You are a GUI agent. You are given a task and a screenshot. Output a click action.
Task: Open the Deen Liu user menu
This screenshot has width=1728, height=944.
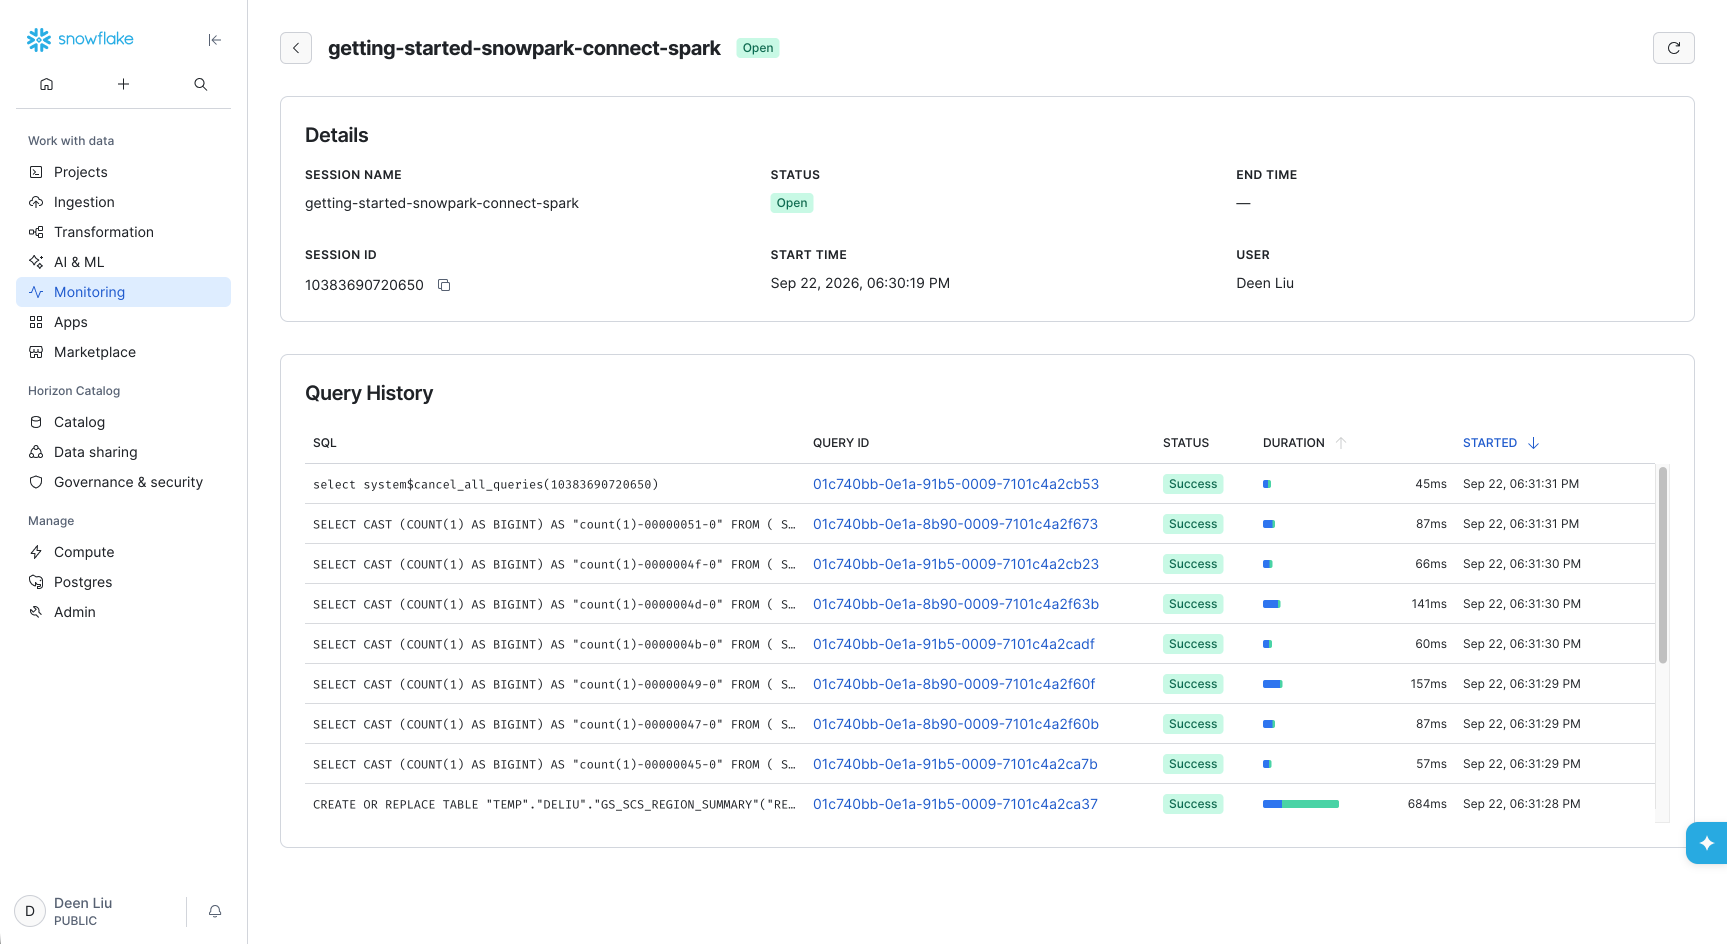click(83, 911)
